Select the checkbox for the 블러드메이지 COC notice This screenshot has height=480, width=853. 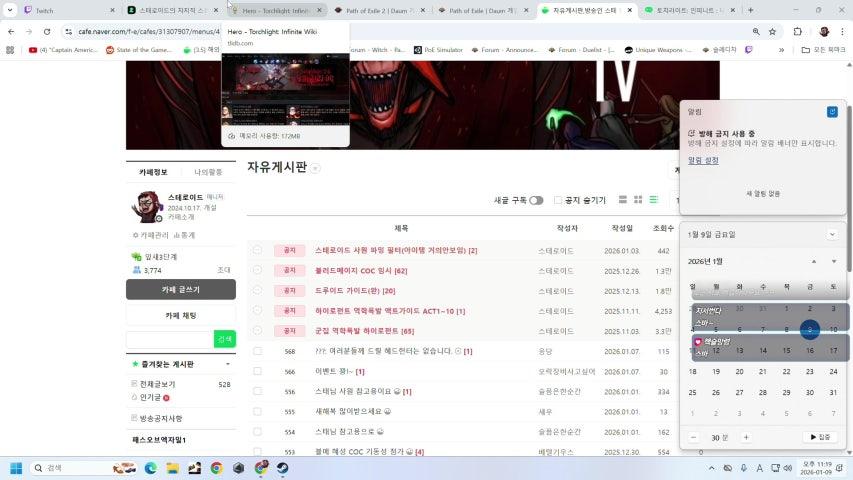tap(257, 270)
